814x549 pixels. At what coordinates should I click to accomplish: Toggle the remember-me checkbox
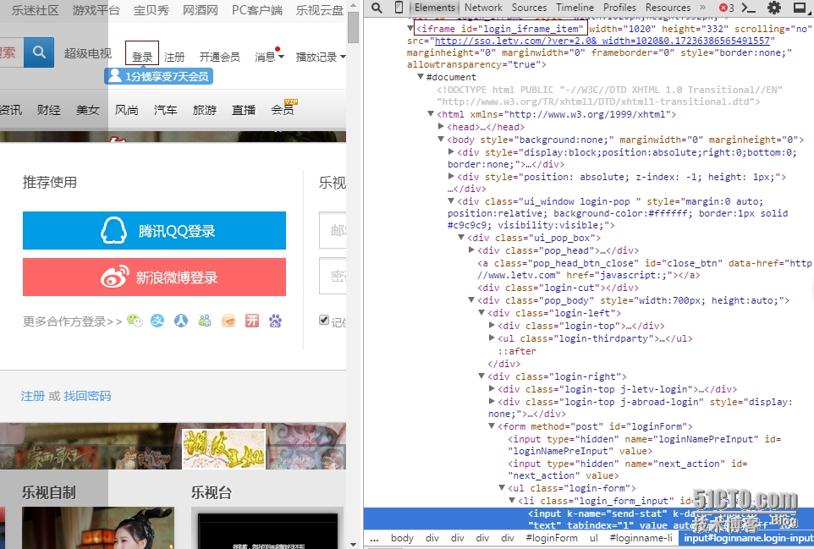[x=324, y=320]
